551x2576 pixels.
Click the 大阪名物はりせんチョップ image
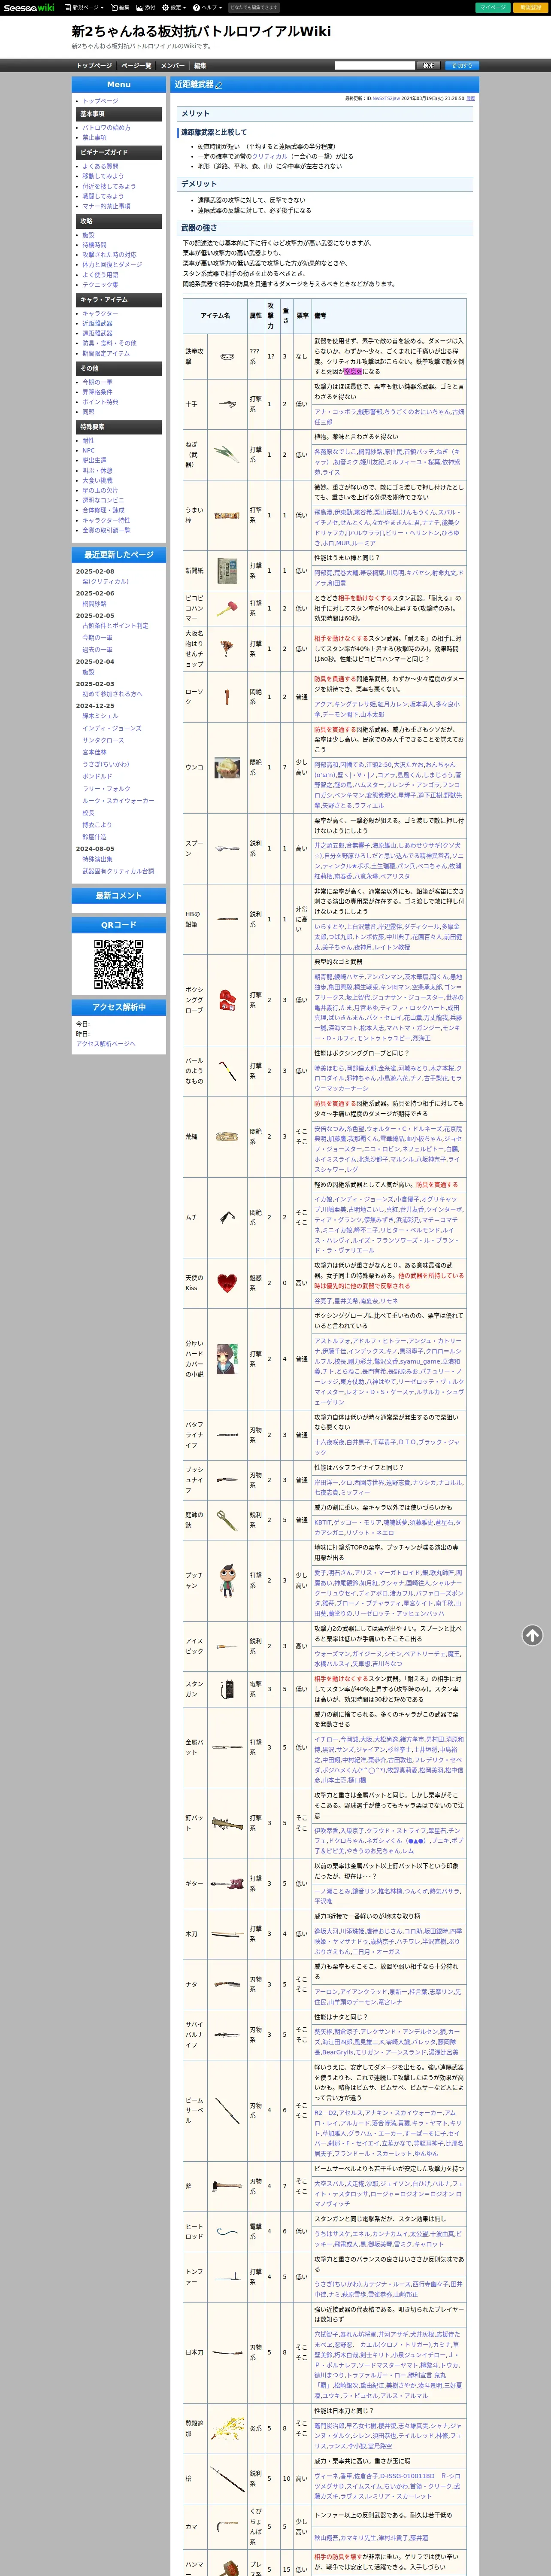click(227, 648)
